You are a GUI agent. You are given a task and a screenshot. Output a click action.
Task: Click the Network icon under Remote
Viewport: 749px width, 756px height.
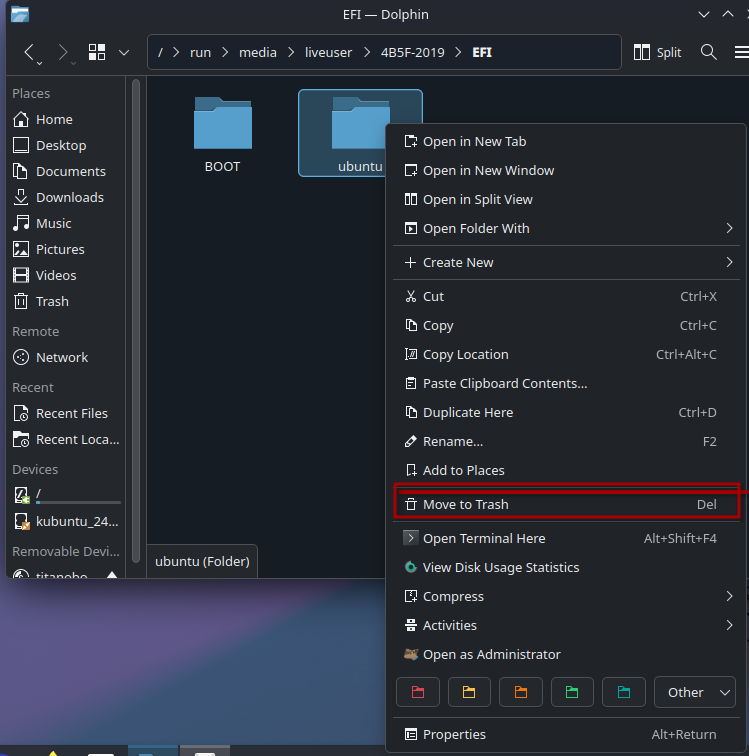click(21, 357)
